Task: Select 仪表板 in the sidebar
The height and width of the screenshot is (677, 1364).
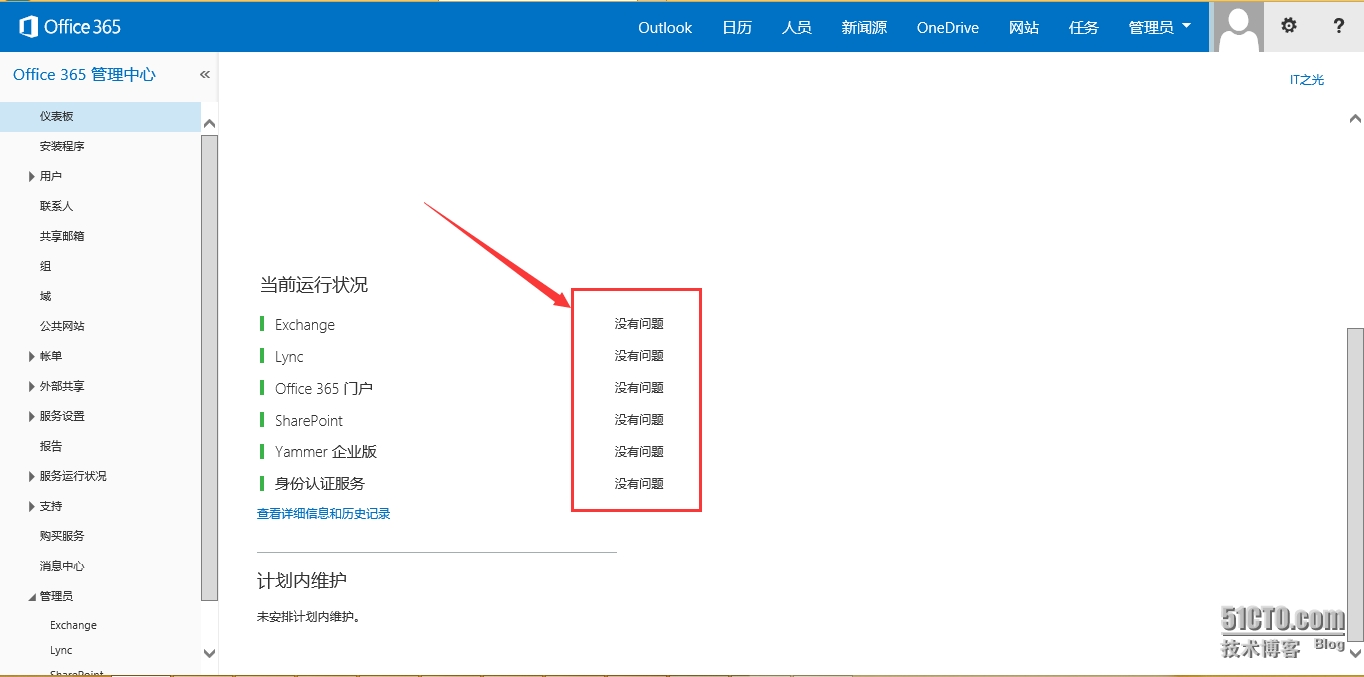Action: point(57,117)
